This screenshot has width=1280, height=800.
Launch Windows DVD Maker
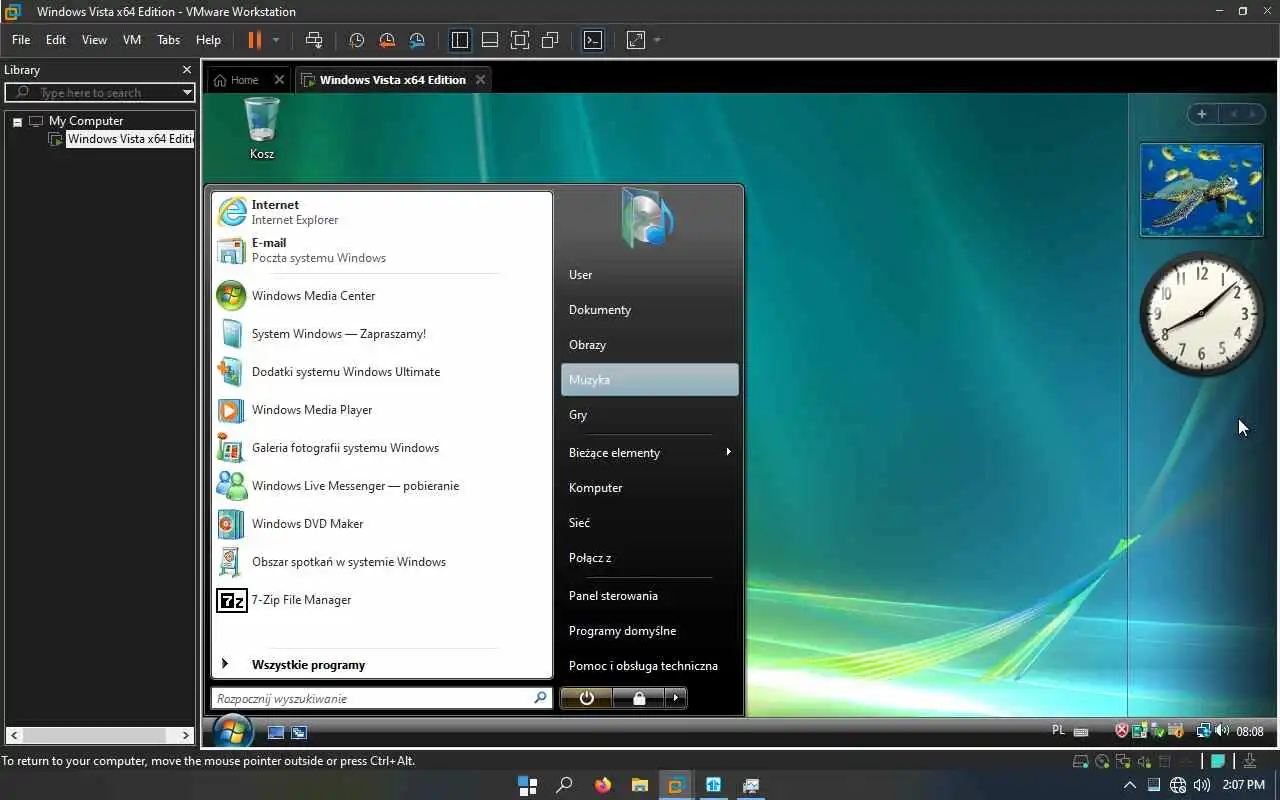(x=382, y=524)
